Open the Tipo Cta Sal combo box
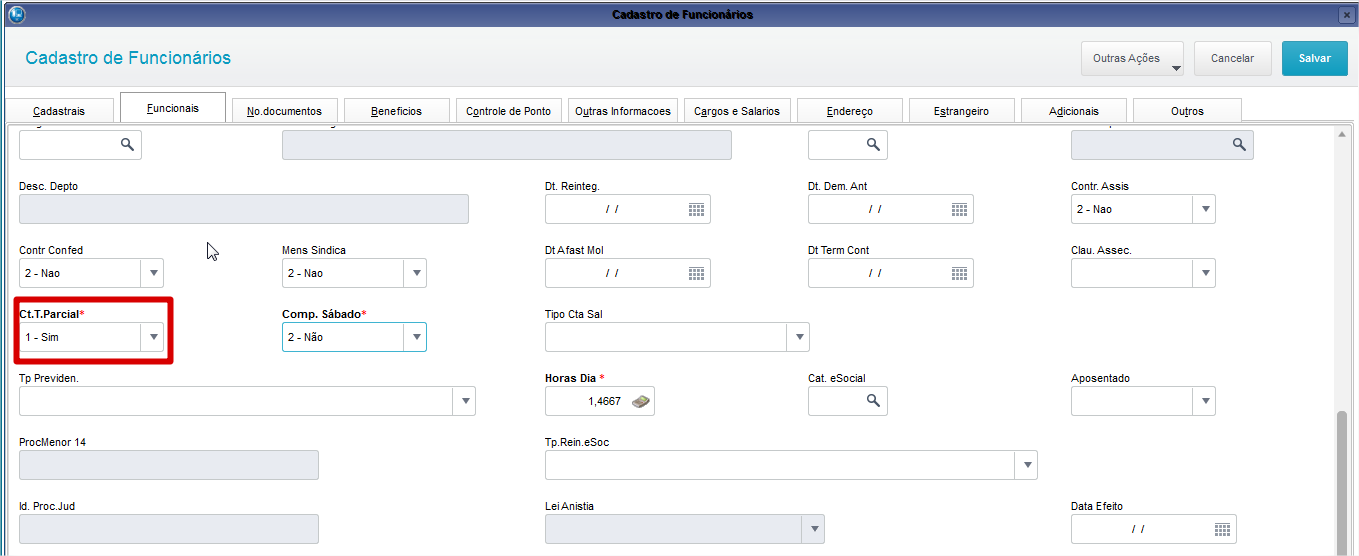 [x=798, y=338]
